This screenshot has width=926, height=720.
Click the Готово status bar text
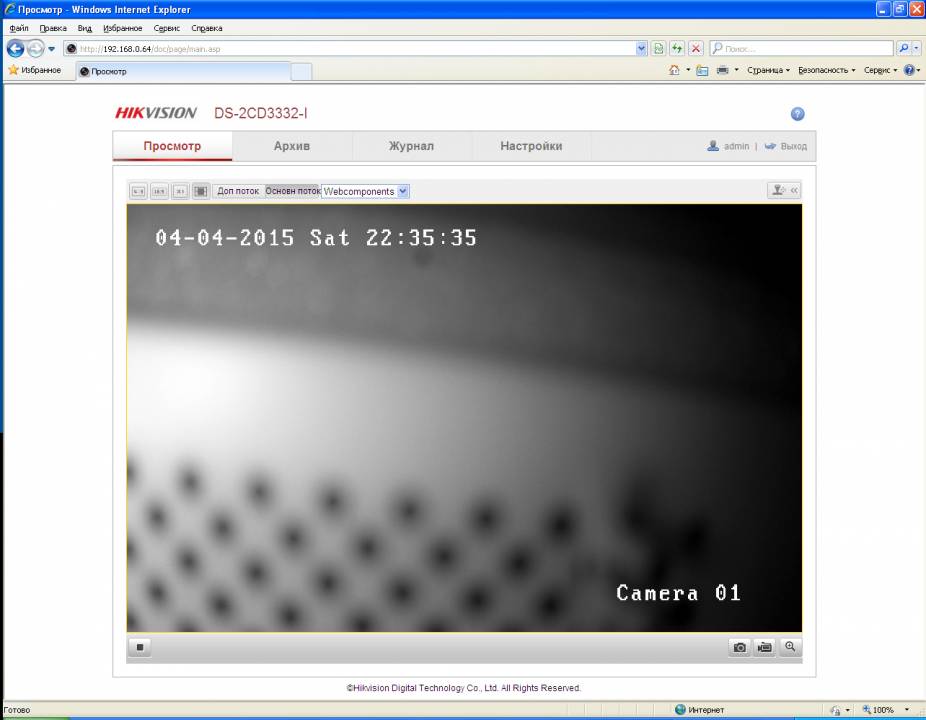pyautogui.click(x=17, y=710)
